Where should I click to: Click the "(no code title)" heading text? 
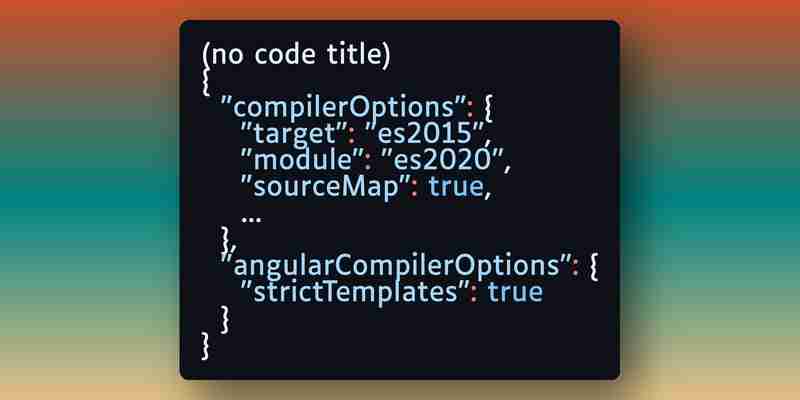point(296,55)
